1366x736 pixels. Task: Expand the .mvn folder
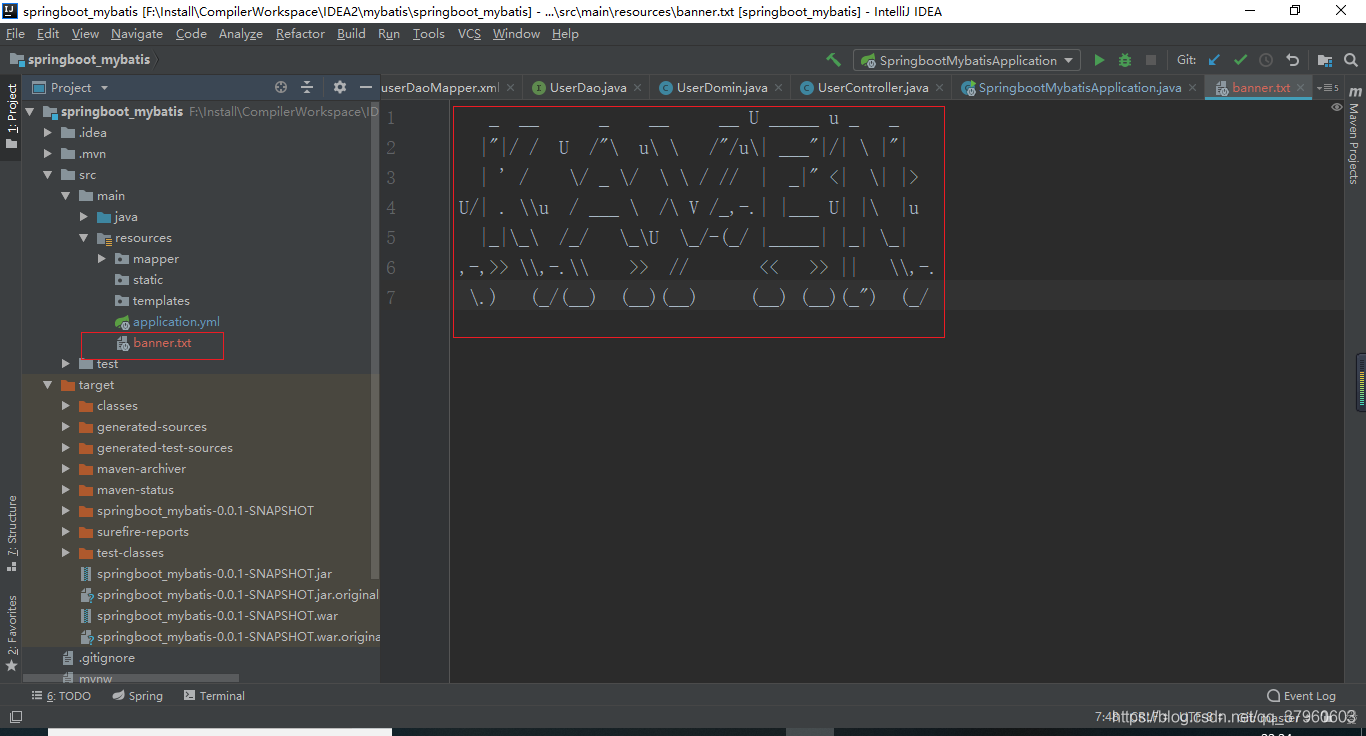coord(48,154)
